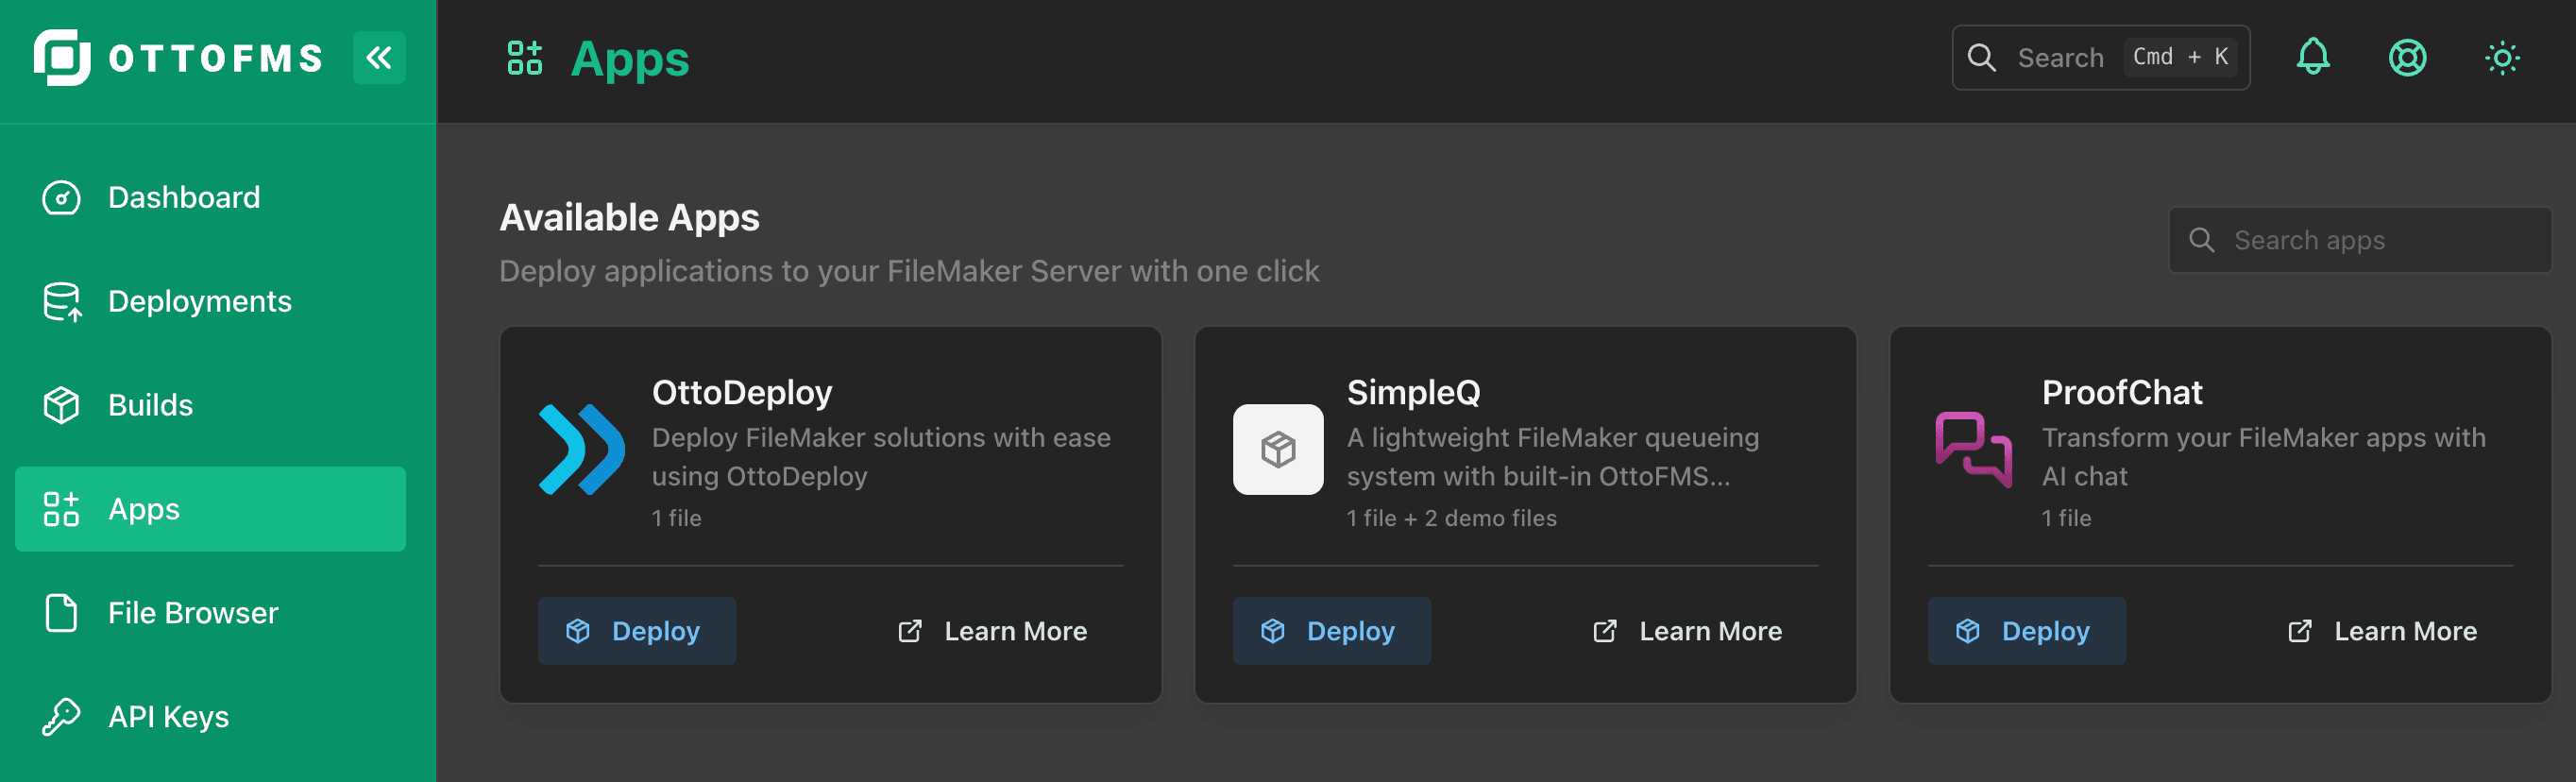Click the SimpleQ box logo
Viewport: 2576px width, 782px height.
[1277, 449]
